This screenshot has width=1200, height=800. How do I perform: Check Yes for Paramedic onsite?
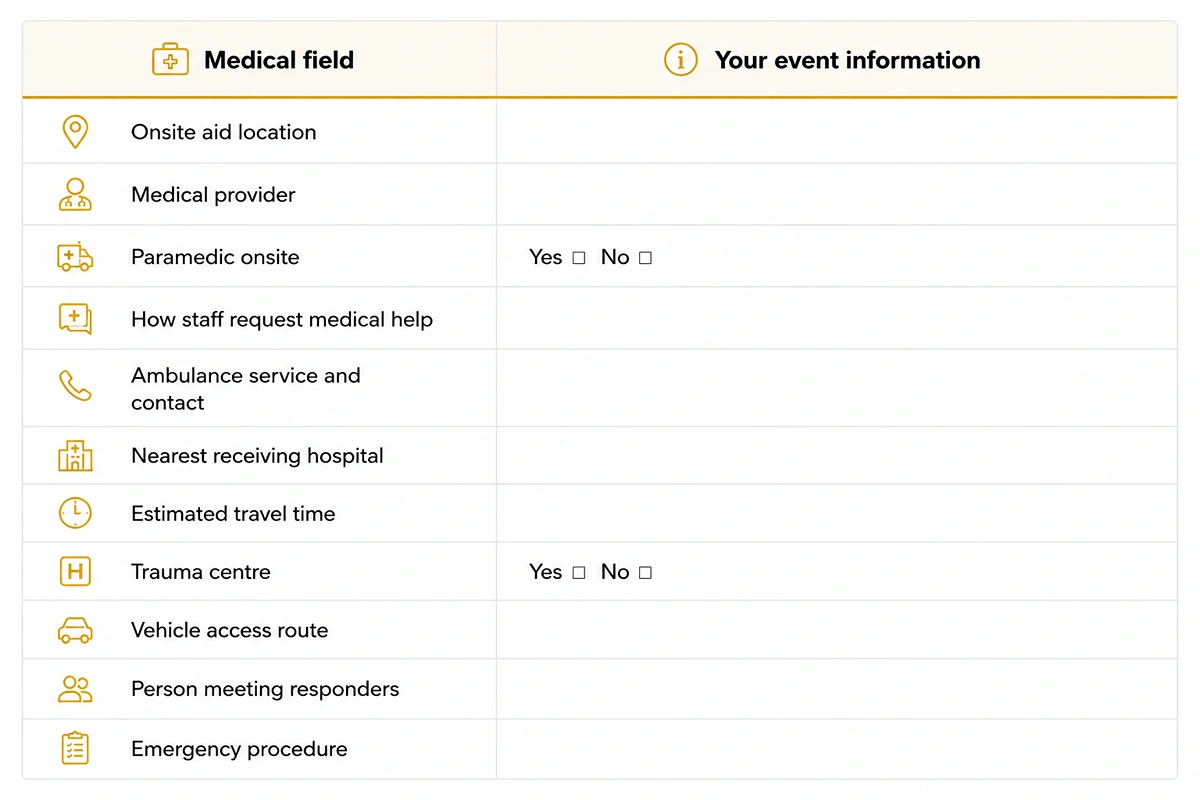coord(579,258)
